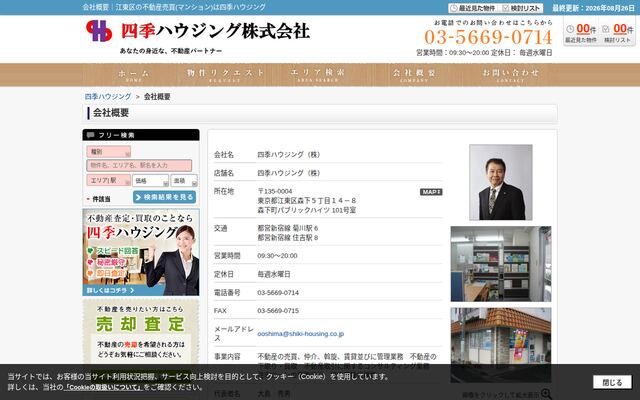
Task: Expand the 面積 dropdown
Action: [184, 180]
